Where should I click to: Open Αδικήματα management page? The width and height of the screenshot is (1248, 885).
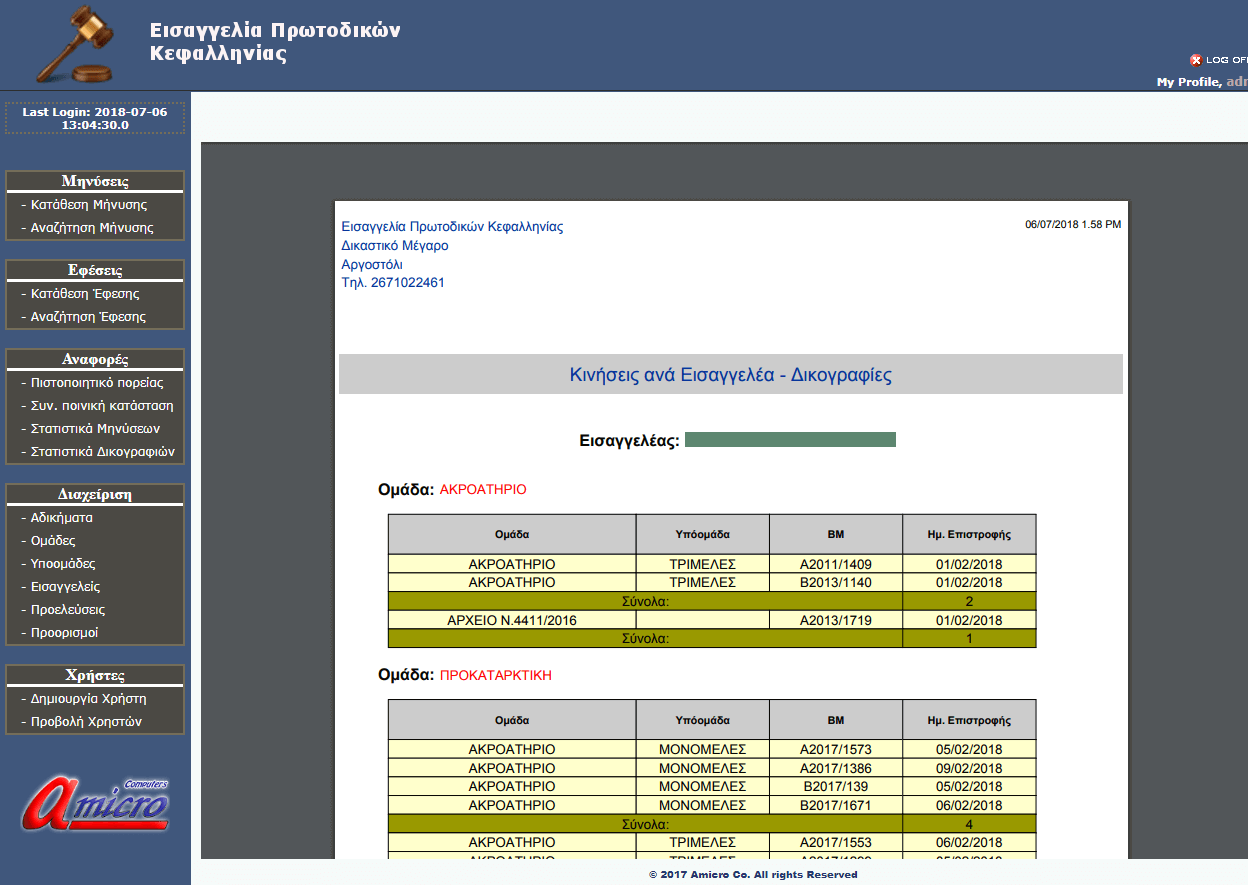click(62, 518)
